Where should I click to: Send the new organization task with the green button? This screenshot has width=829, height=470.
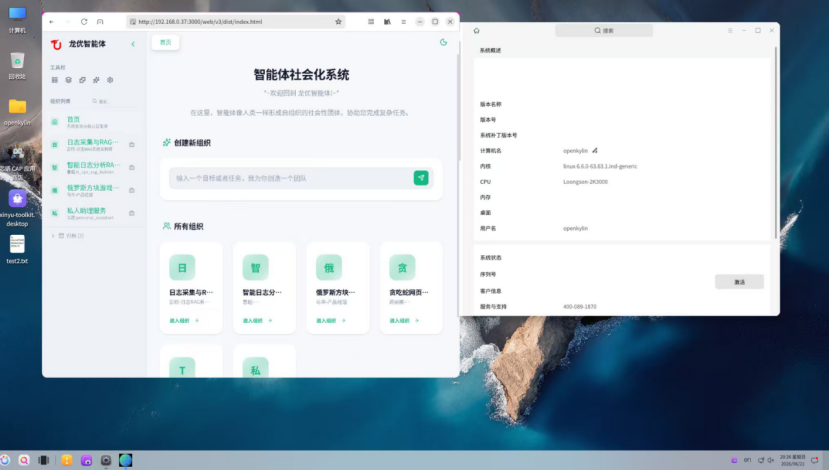(x=421, y=178)
